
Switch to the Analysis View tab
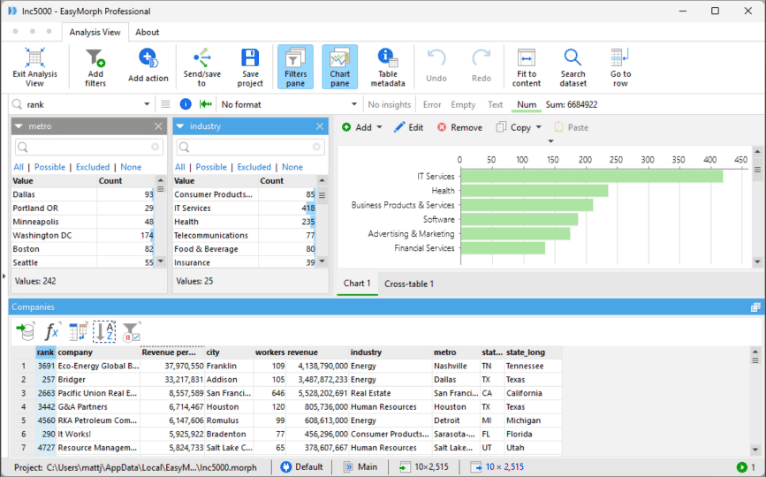pyautogui.click(x=95, y=32)
